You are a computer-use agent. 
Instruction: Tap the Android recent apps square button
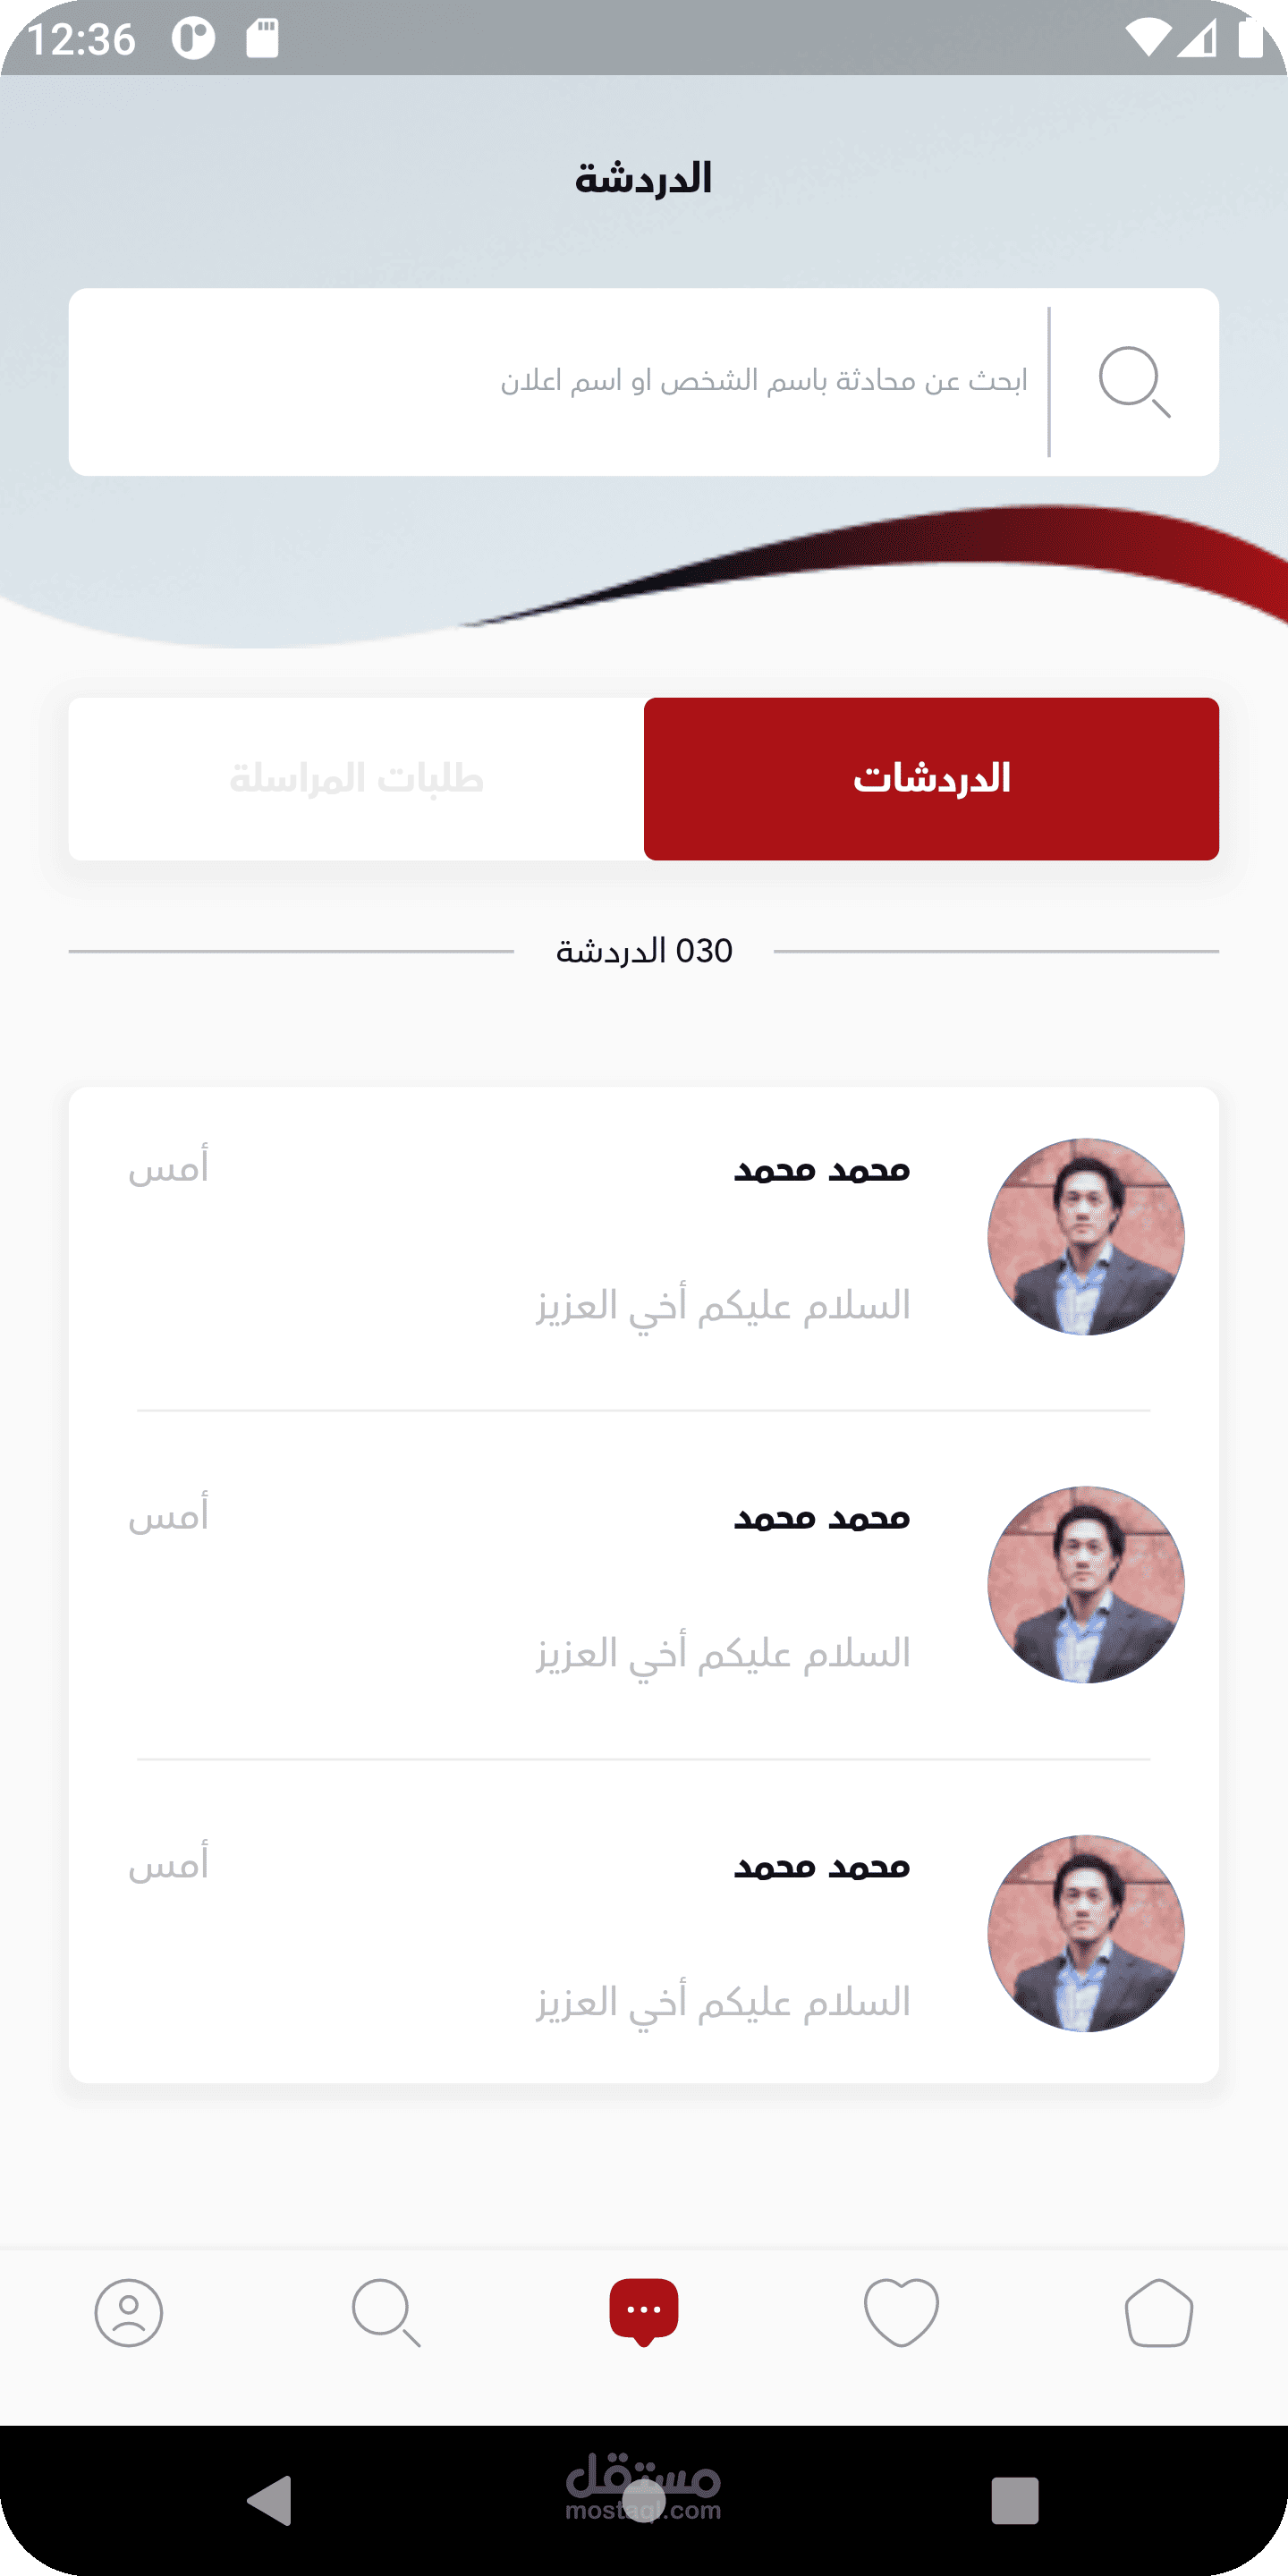tap(1015, 2501)
